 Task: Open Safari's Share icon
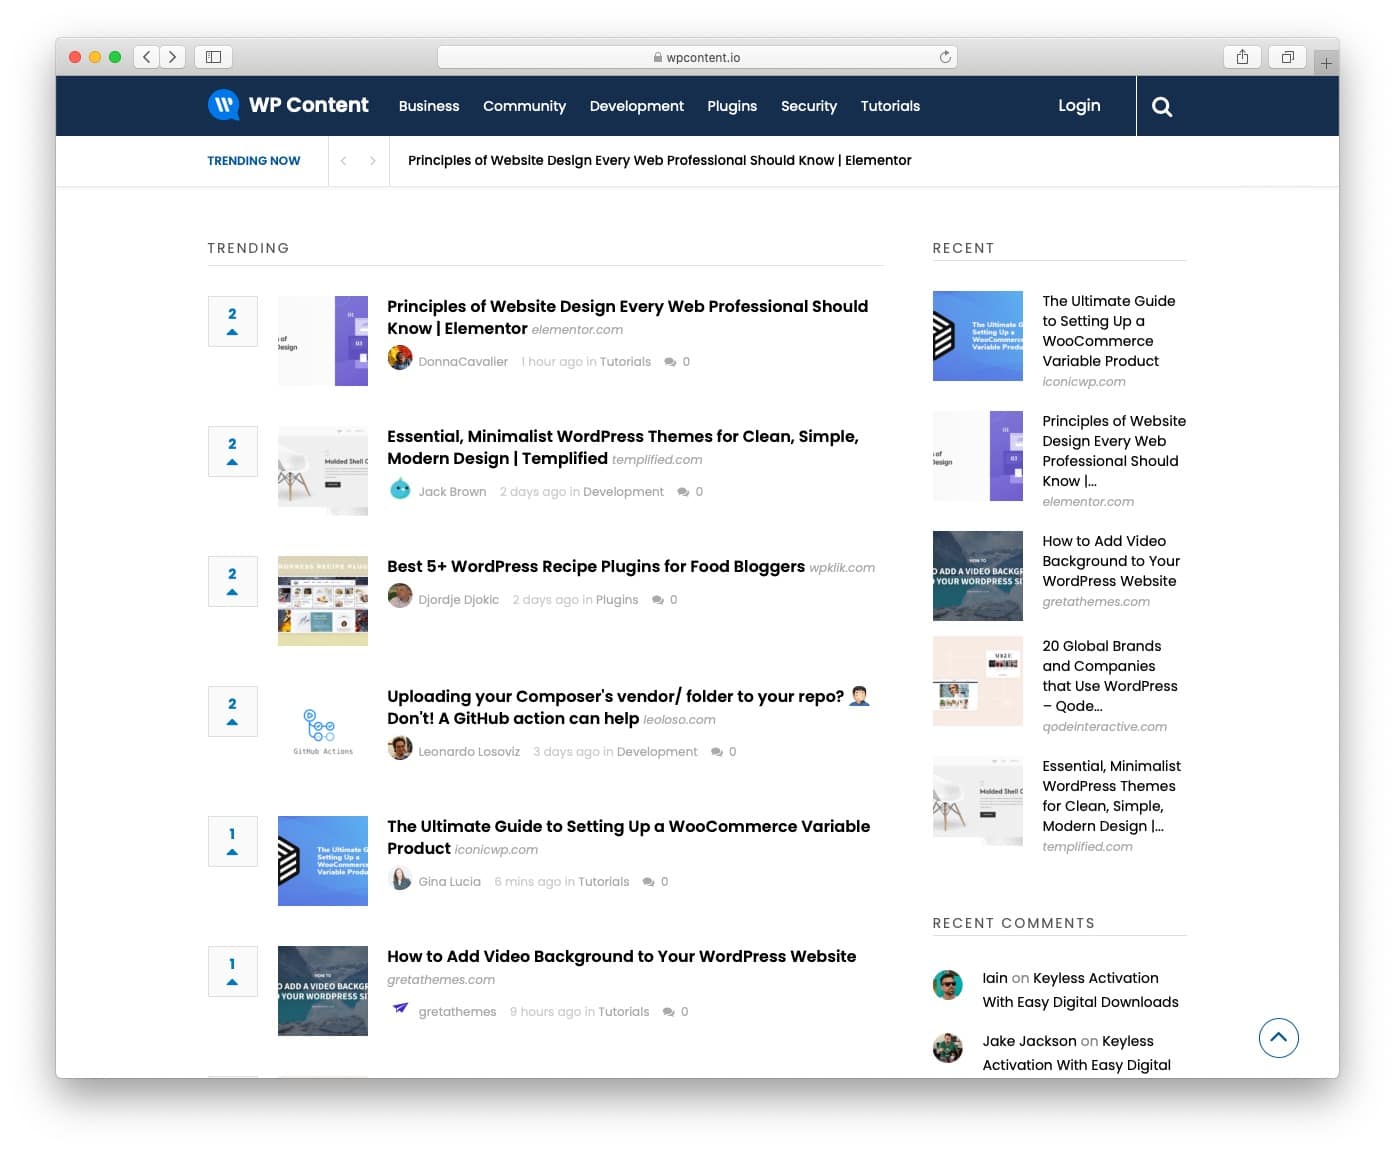pyautogui.click(x=1241, y=57)
